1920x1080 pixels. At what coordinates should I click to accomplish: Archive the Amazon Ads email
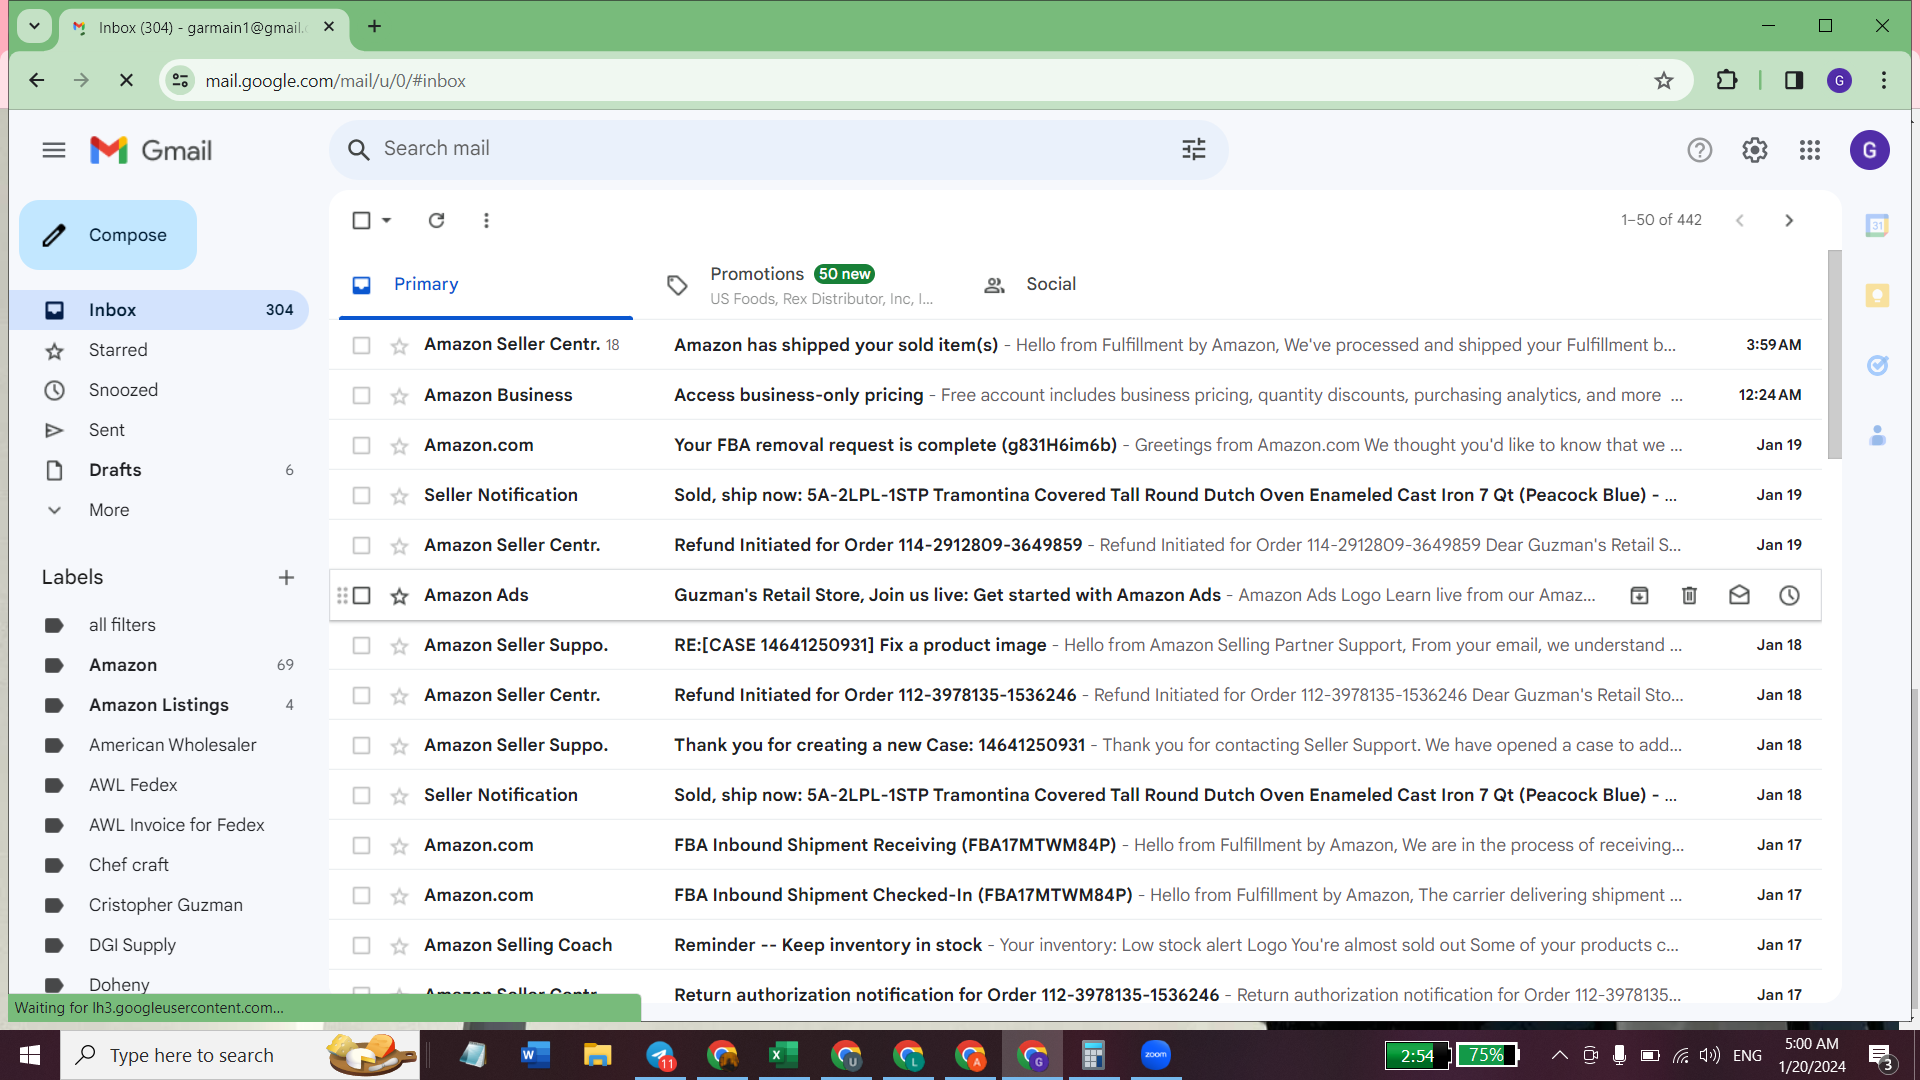(x=1639, y=595)
